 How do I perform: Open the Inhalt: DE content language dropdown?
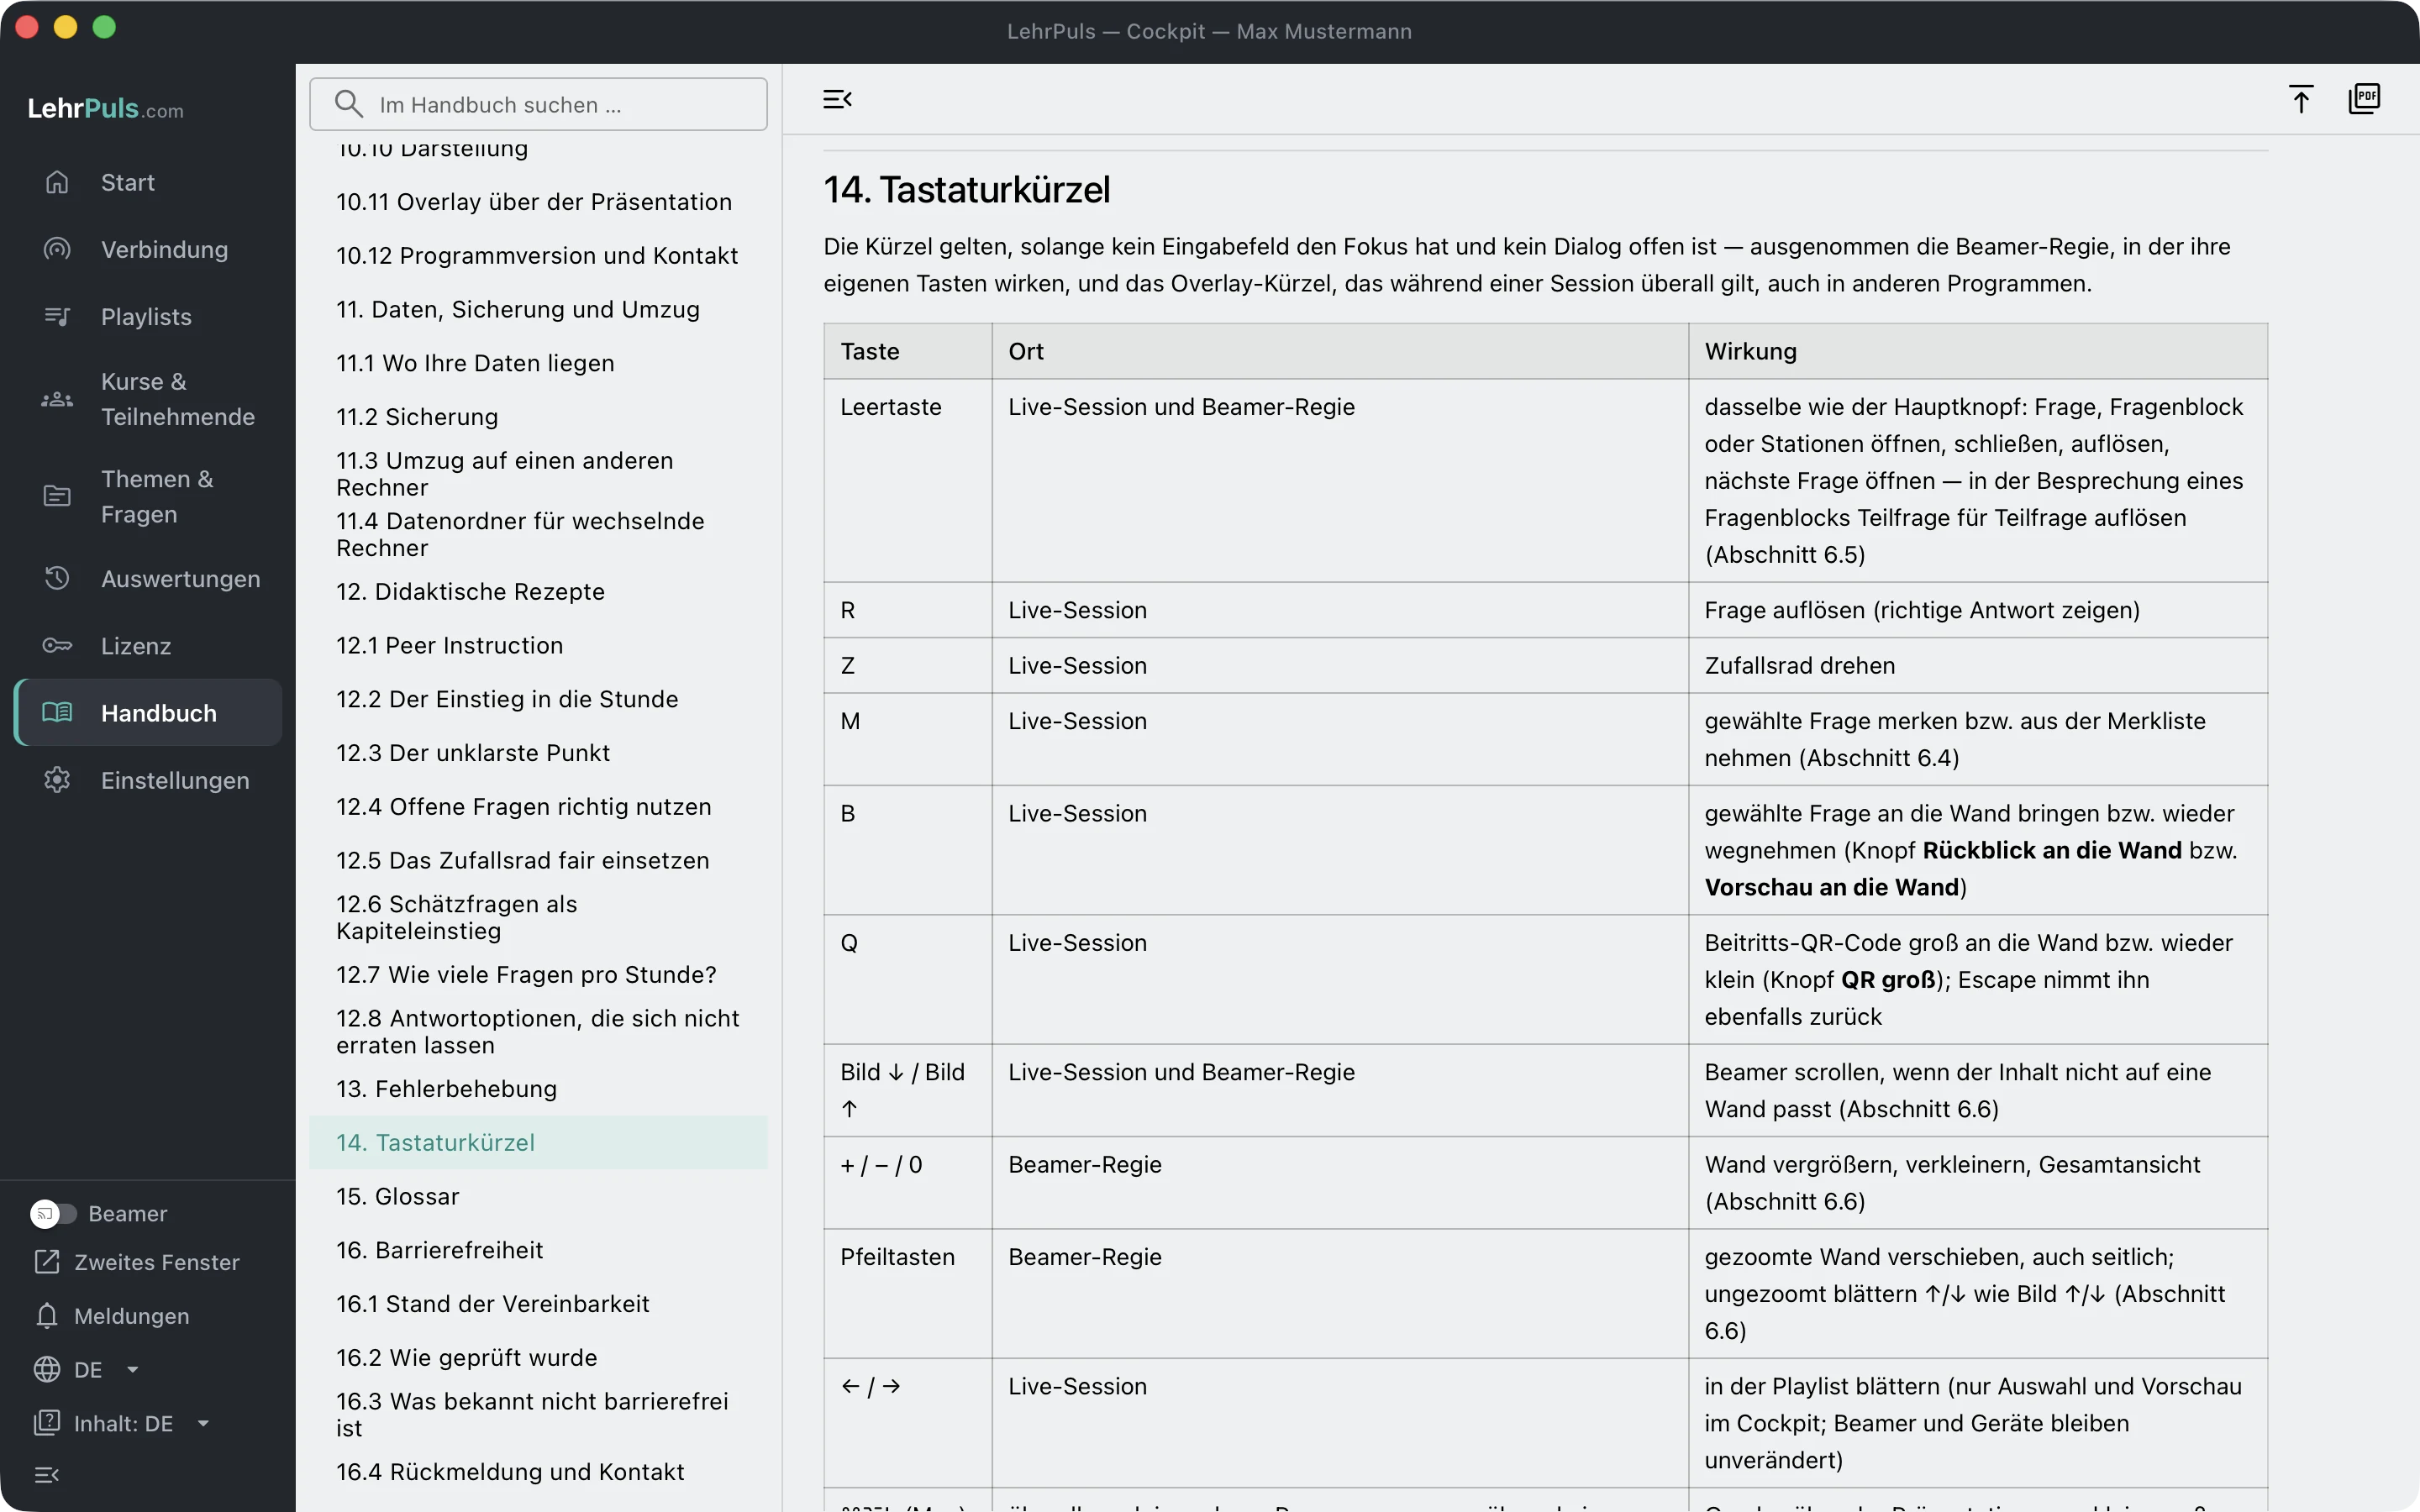point(121,1423)
